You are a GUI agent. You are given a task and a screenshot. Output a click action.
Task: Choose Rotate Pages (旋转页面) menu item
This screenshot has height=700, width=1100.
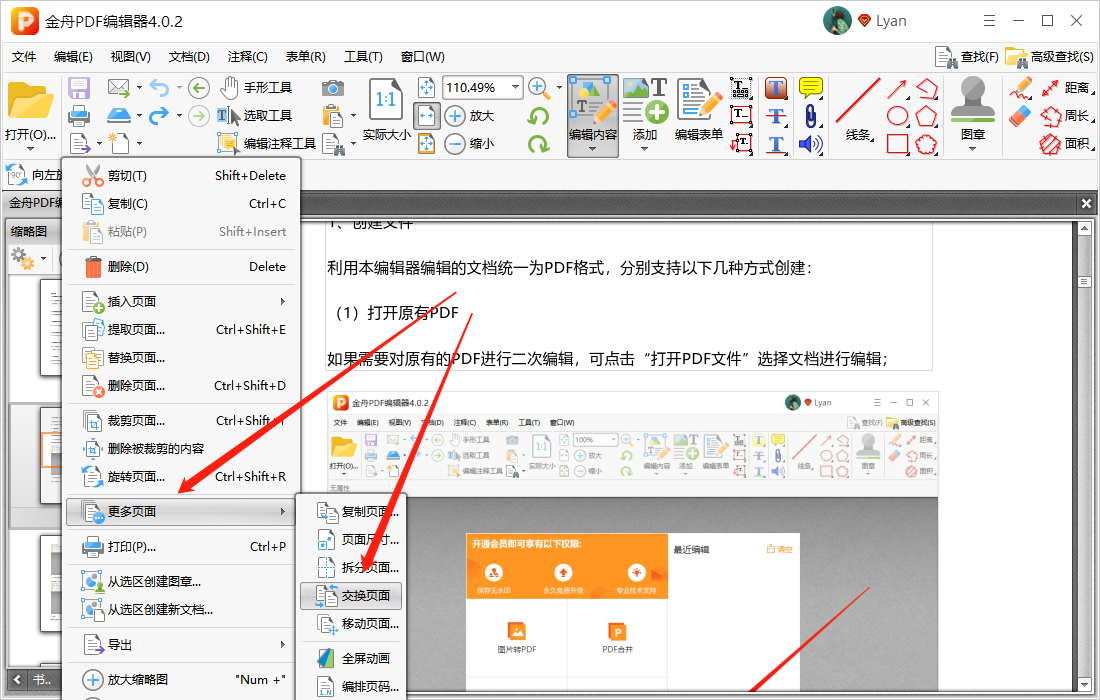(x=184, y=476)
